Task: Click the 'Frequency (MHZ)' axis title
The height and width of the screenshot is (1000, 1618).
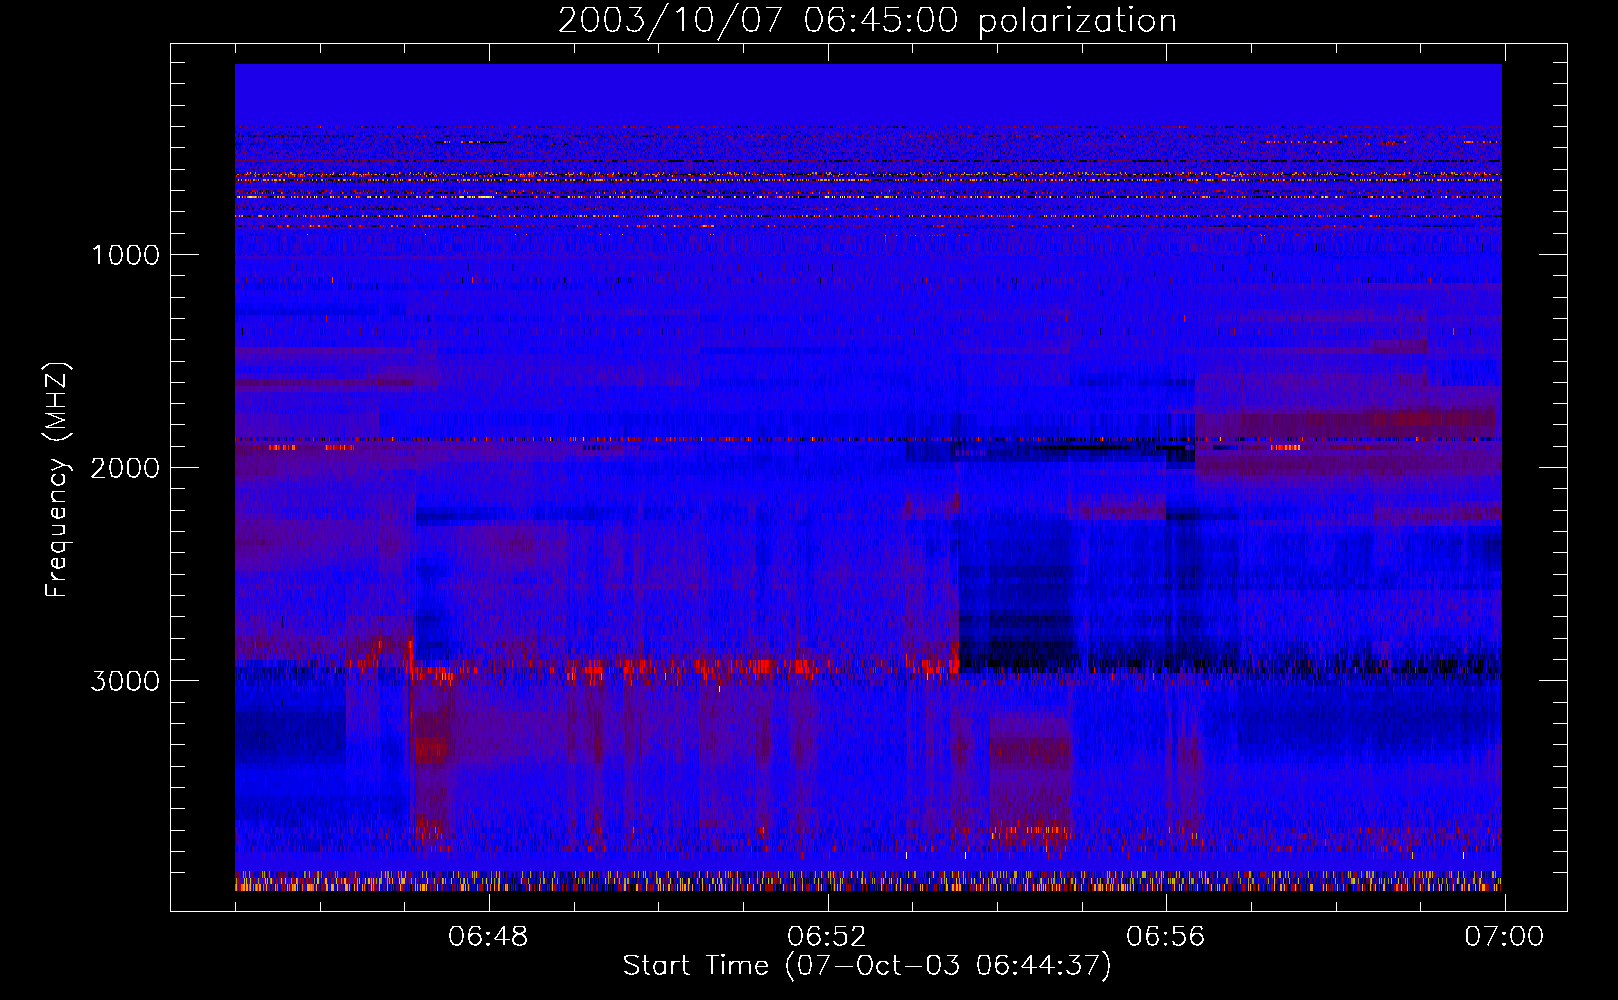Action: pyautogui.click(x=56, y=480)
